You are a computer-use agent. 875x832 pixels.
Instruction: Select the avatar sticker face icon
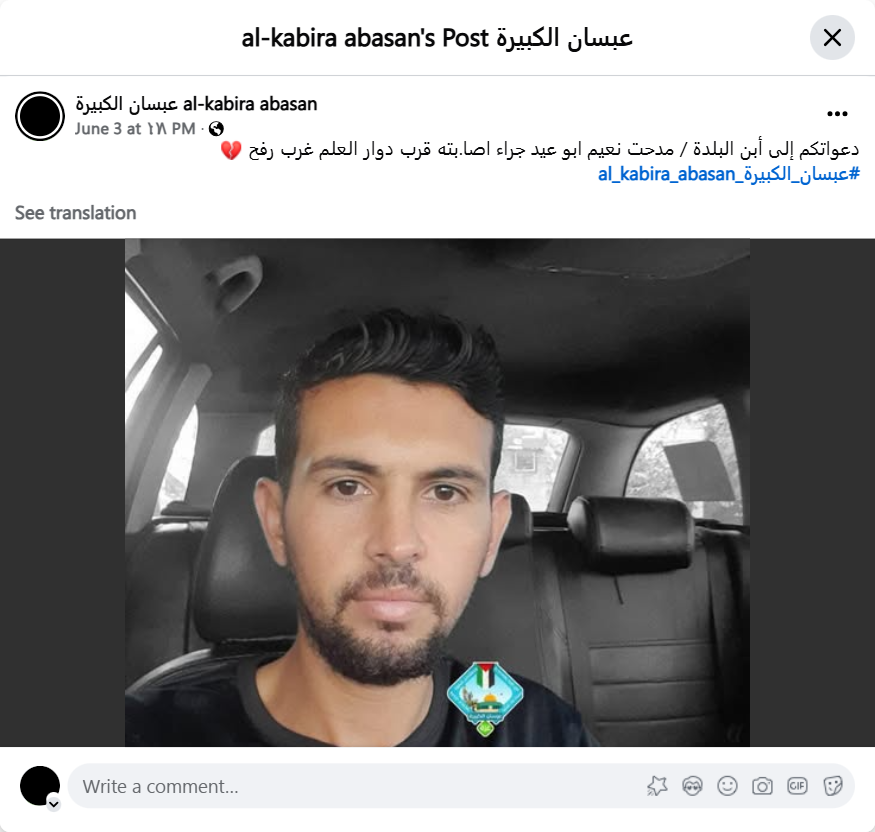(x=693, y=786)
